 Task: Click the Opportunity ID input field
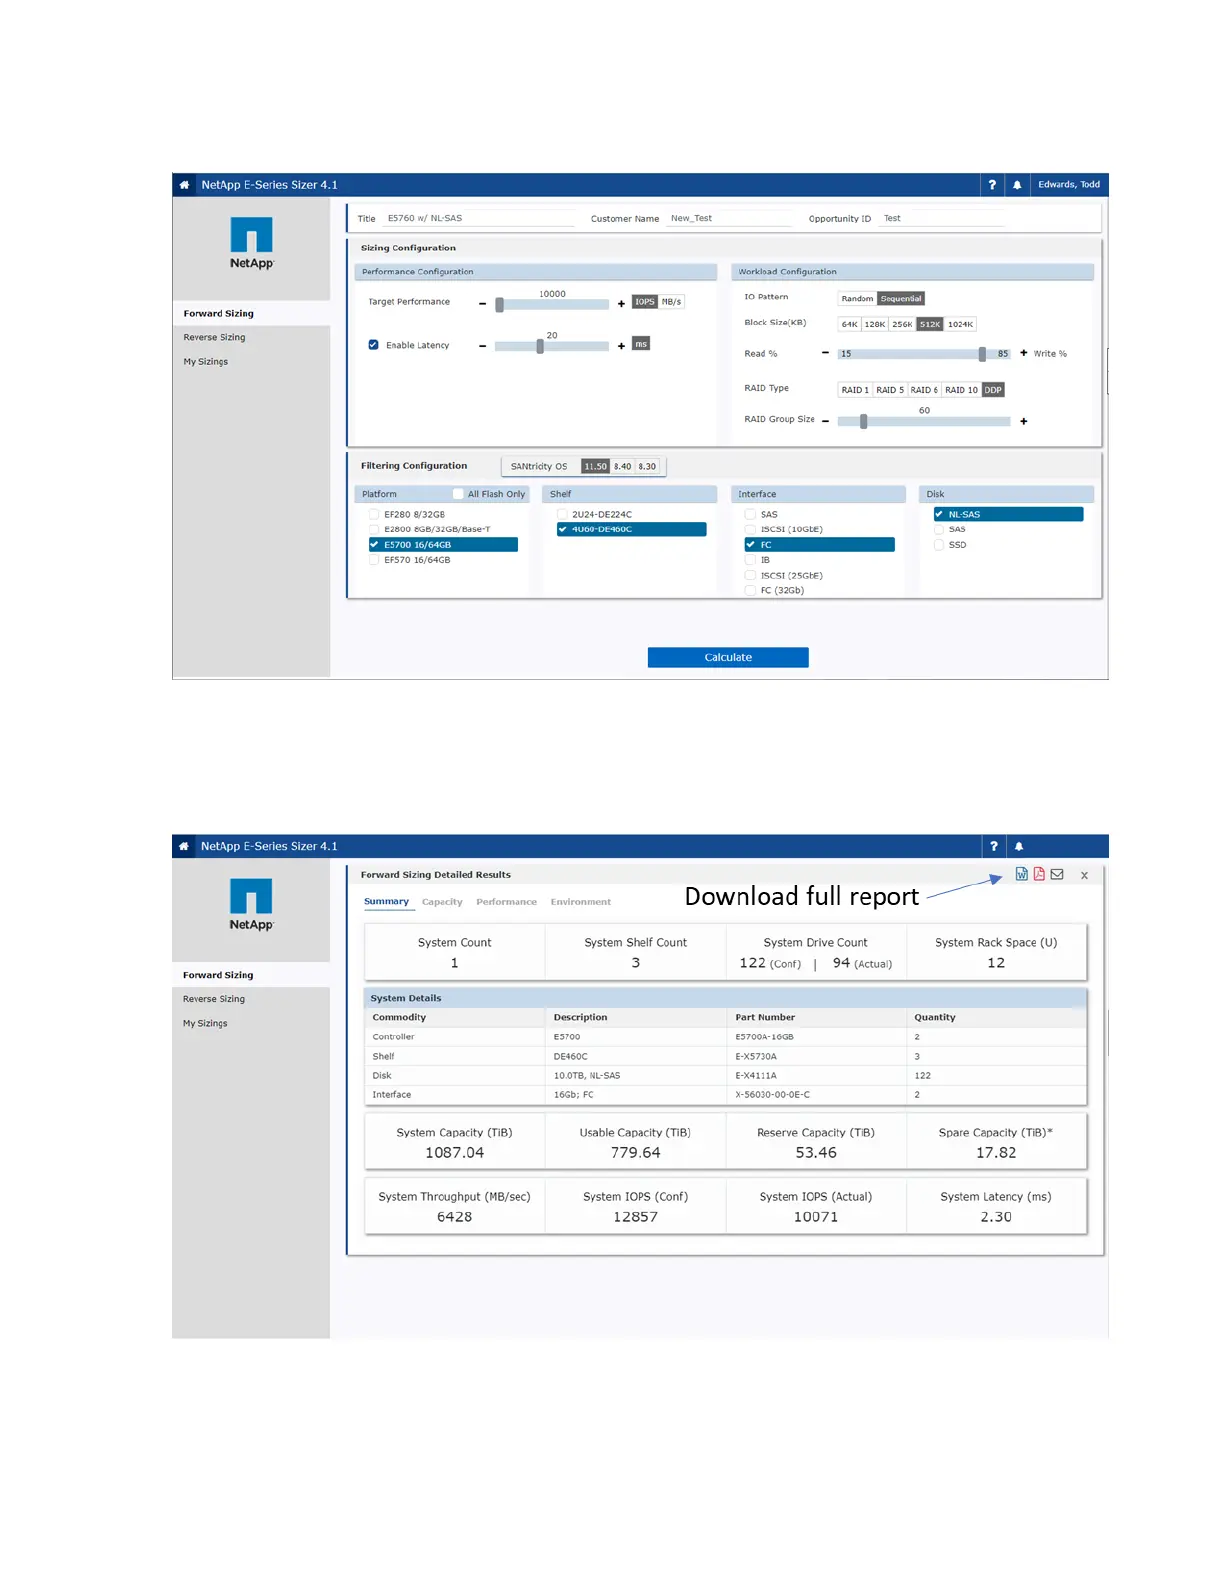click(942, 218)
